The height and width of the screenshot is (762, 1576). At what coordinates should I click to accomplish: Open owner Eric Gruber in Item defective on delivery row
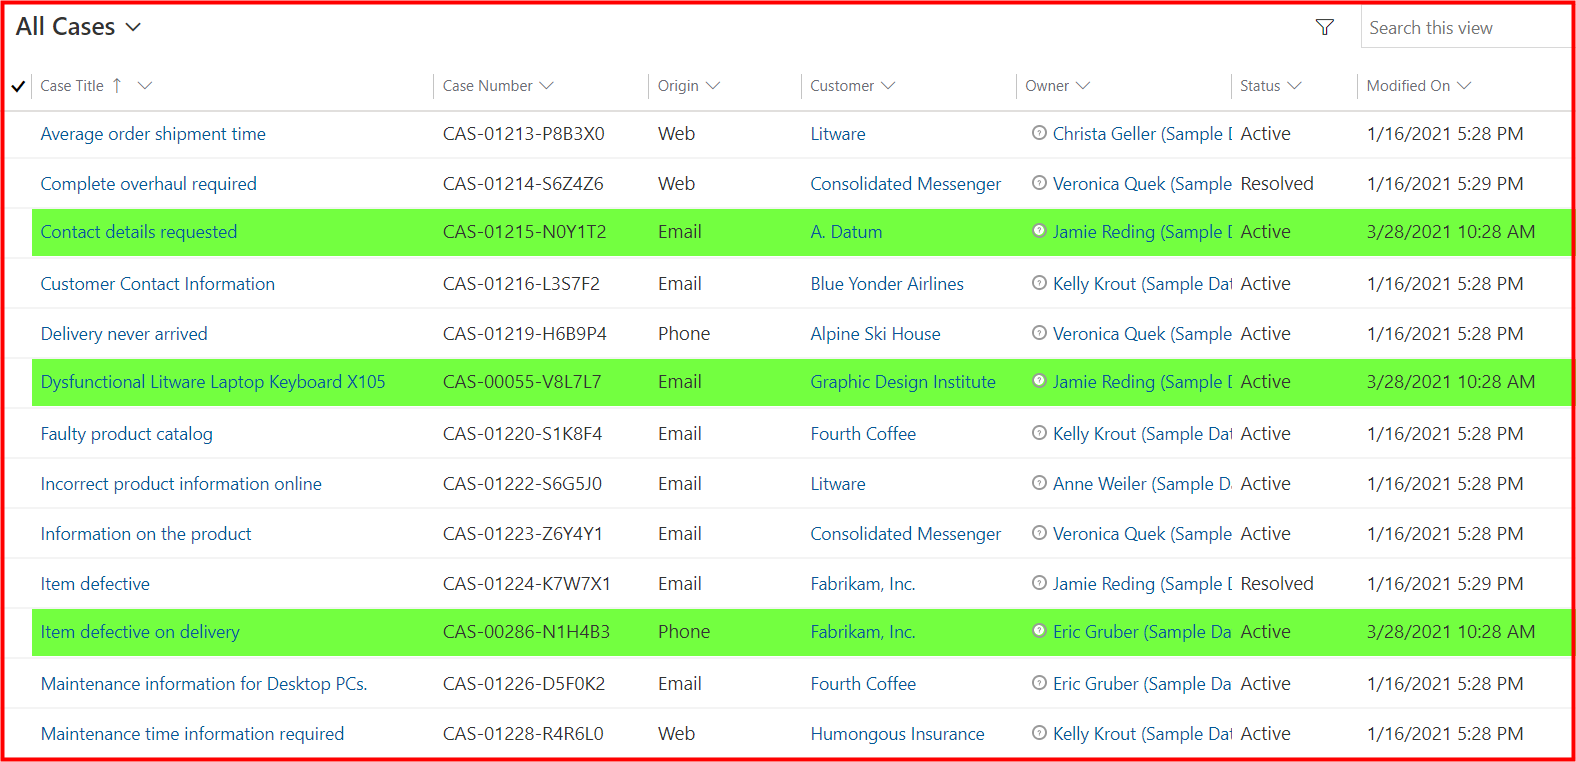[1142, 632]
